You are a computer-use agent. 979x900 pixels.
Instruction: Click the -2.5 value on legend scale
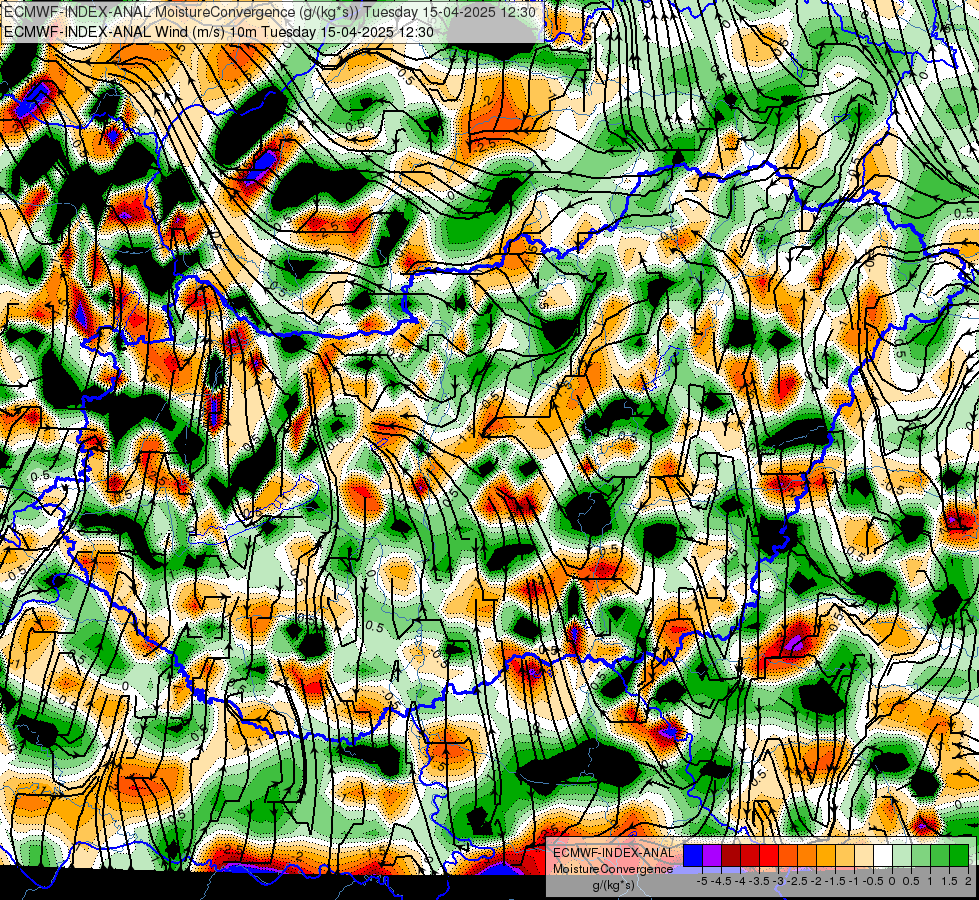(x=797, y=881)
